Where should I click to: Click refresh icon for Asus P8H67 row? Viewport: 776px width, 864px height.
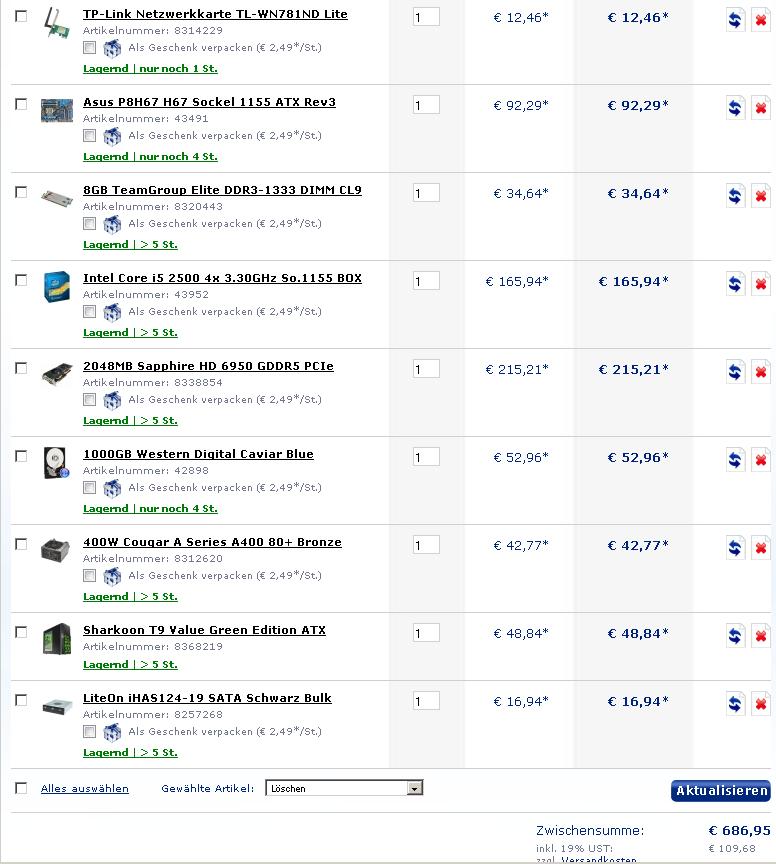(735, 108)
